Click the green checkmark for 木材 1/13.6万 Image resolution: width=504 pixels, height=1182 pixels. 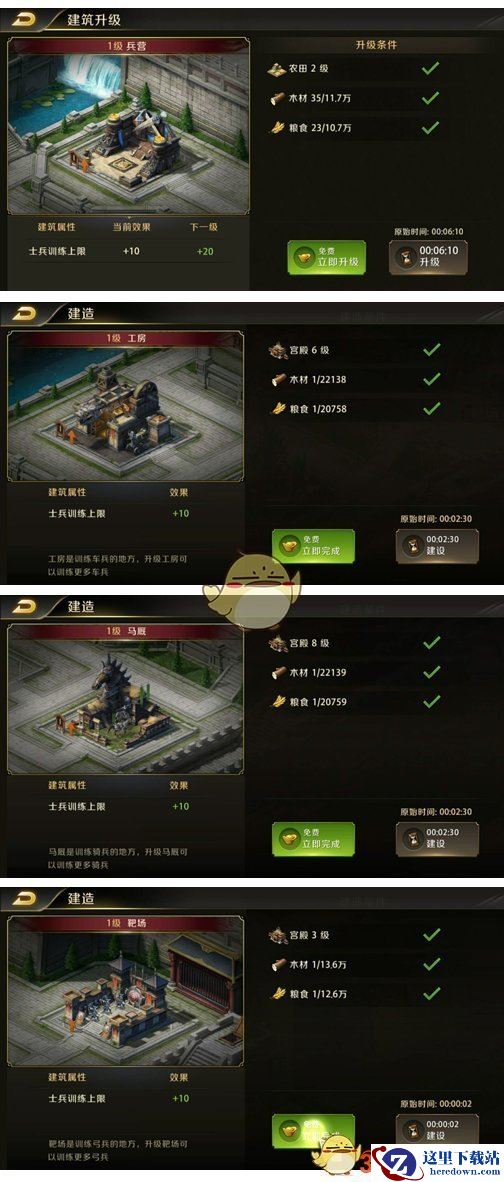(x=432, y=964)
